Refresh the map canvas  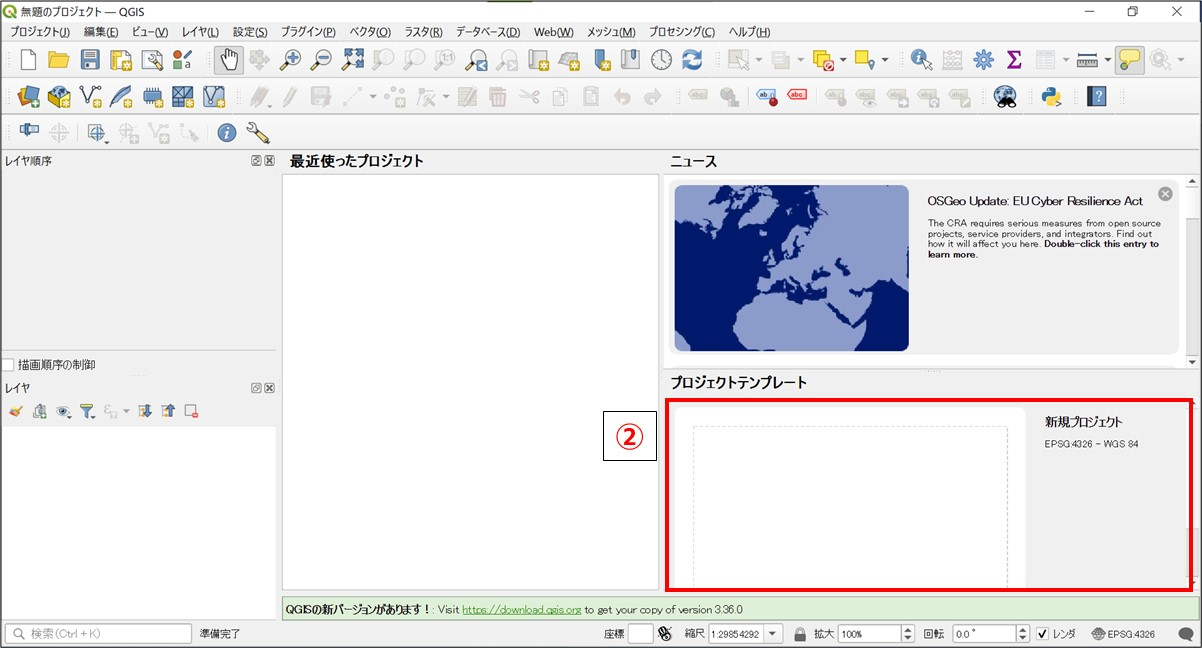692,60
